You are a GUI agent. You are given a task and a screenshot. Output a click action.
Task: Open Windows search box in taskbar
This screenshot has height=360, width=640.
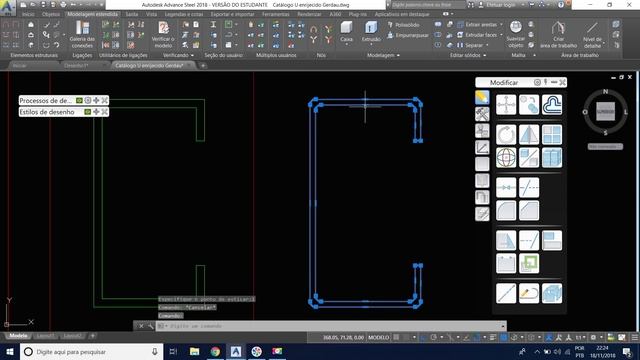click(91, 351)
